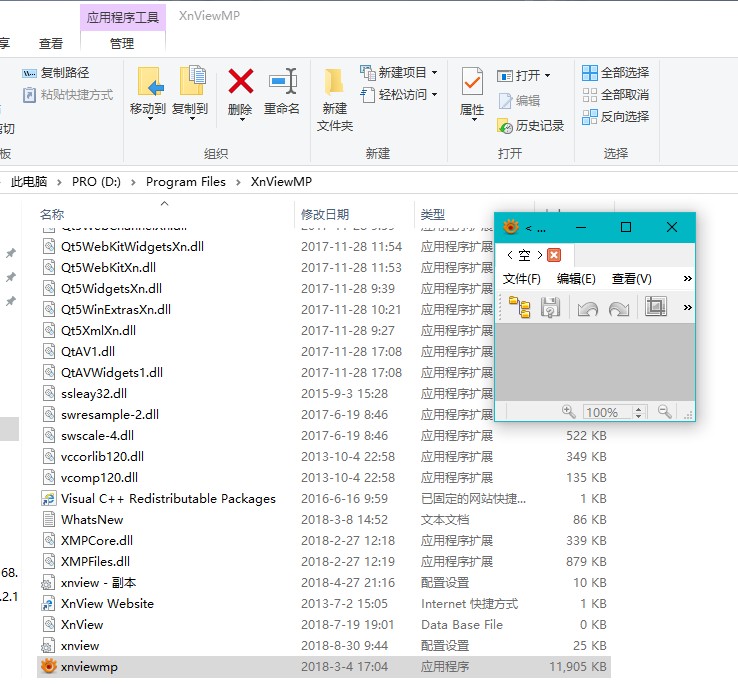Select the xnviewmp application file

(324, 667)
